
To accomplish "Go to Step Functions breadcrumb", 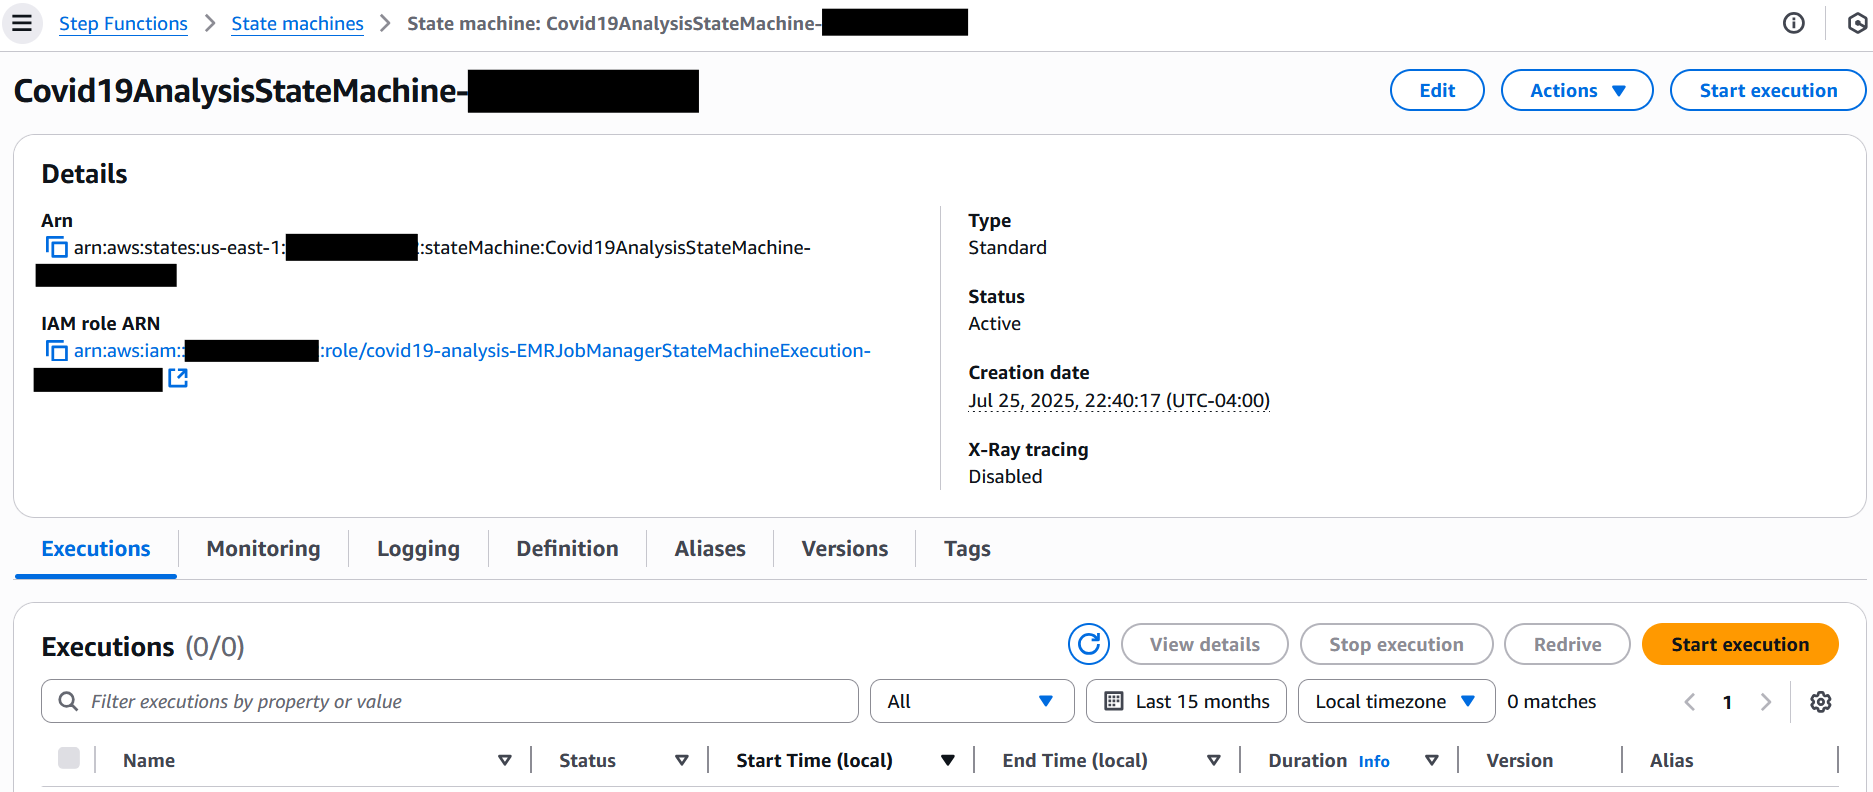I will click(x=123, y=23).
